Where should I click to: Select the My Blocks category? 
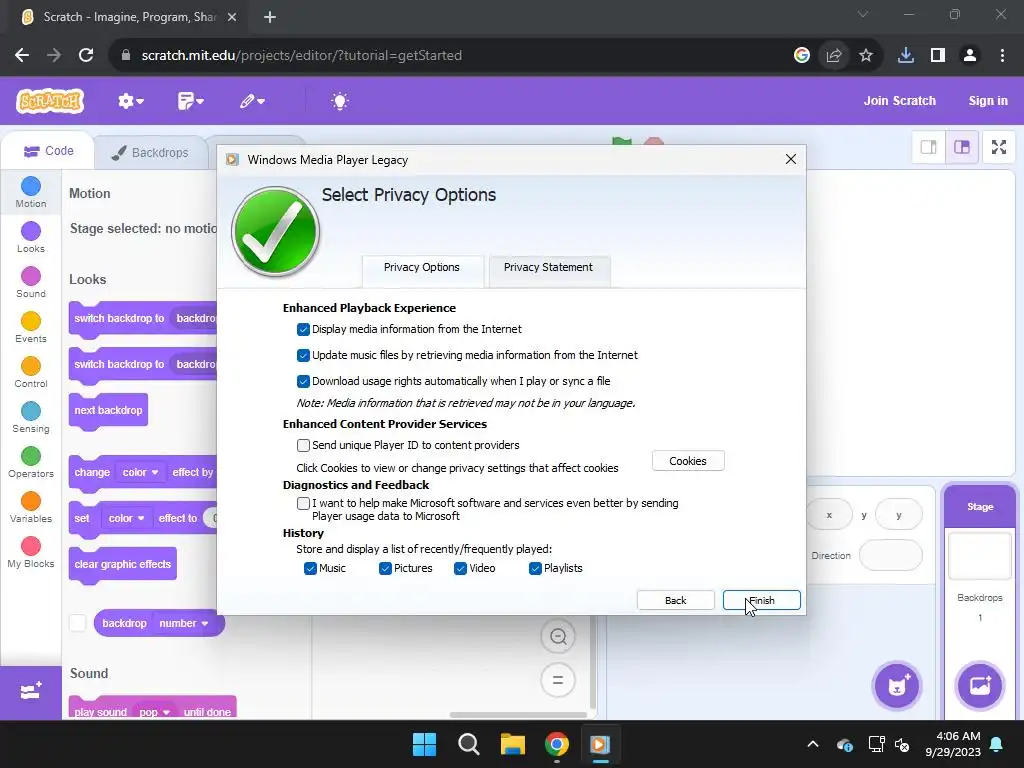31,553
